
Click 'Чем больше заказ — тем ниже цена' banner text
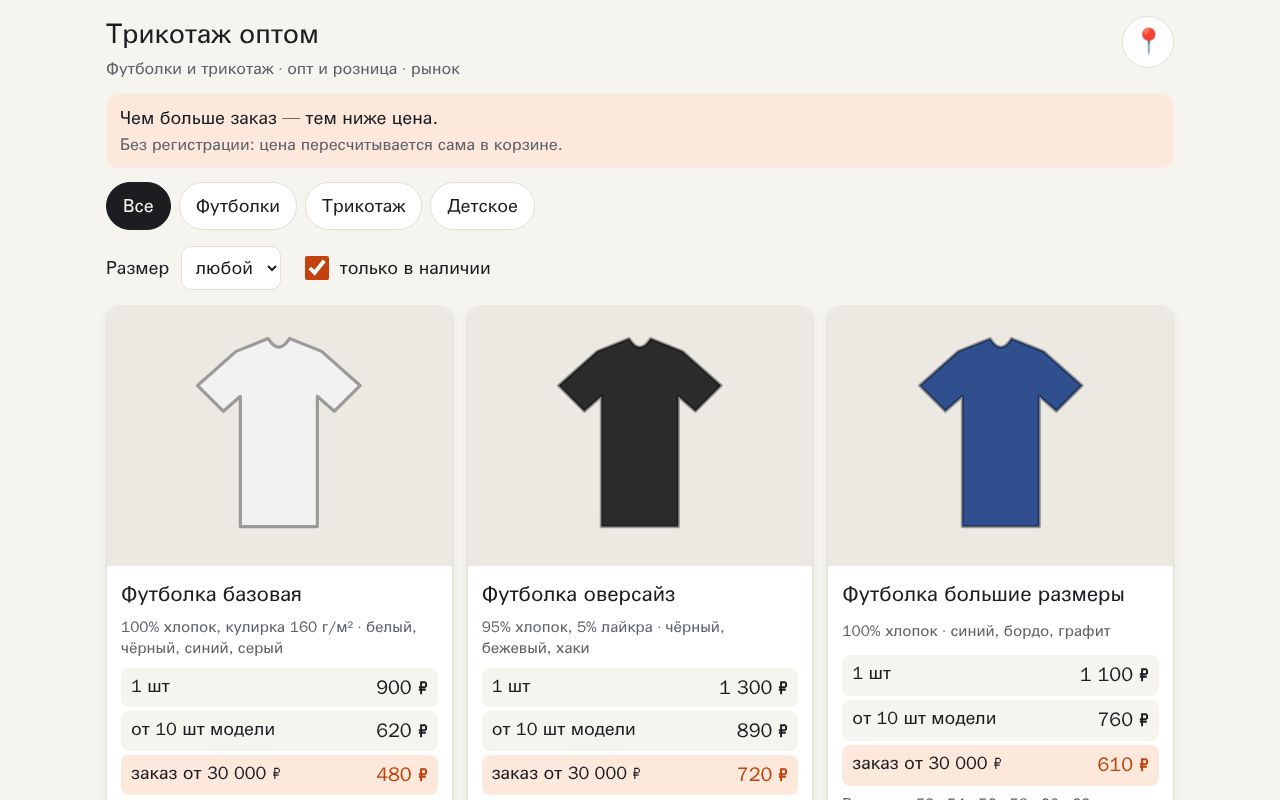pos(279,118)
